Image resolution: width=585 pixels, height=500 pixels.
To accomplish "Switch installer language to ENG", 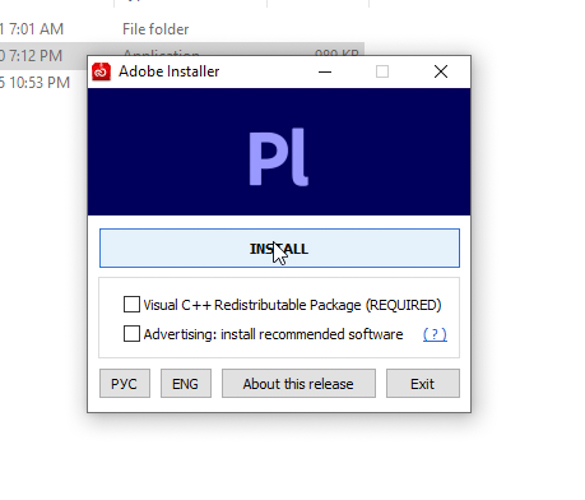I will click(x=186, y=384).
